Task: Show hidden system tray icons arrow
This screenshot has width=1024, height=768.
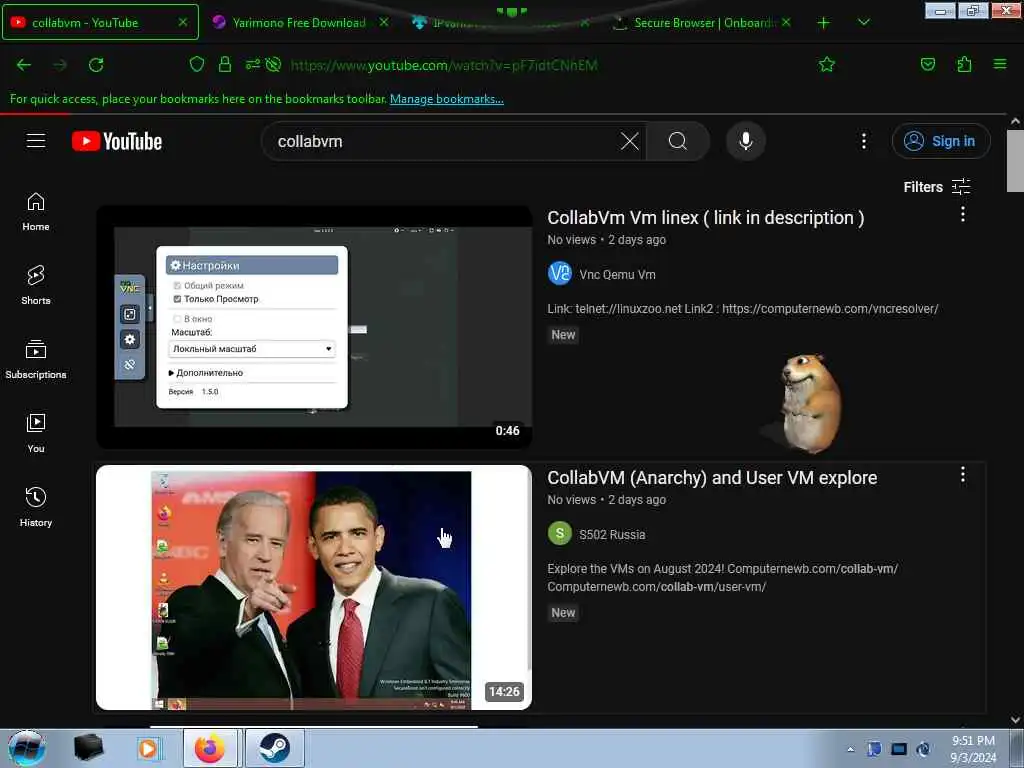Action: 850,749
